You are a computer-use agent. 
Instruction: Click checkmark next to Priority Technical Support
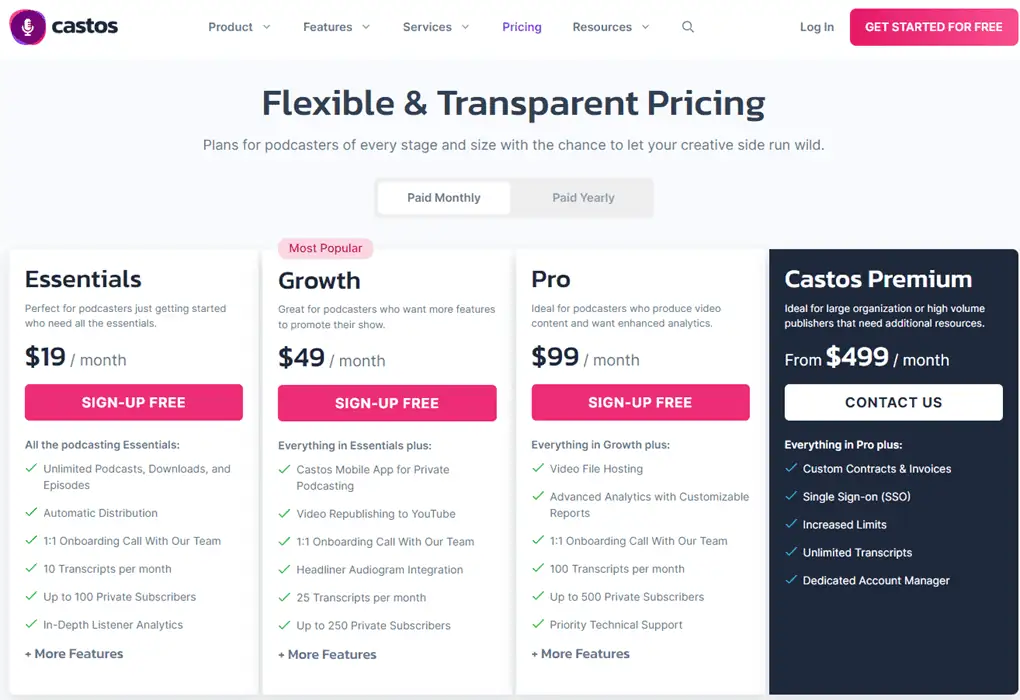[538, 624]
